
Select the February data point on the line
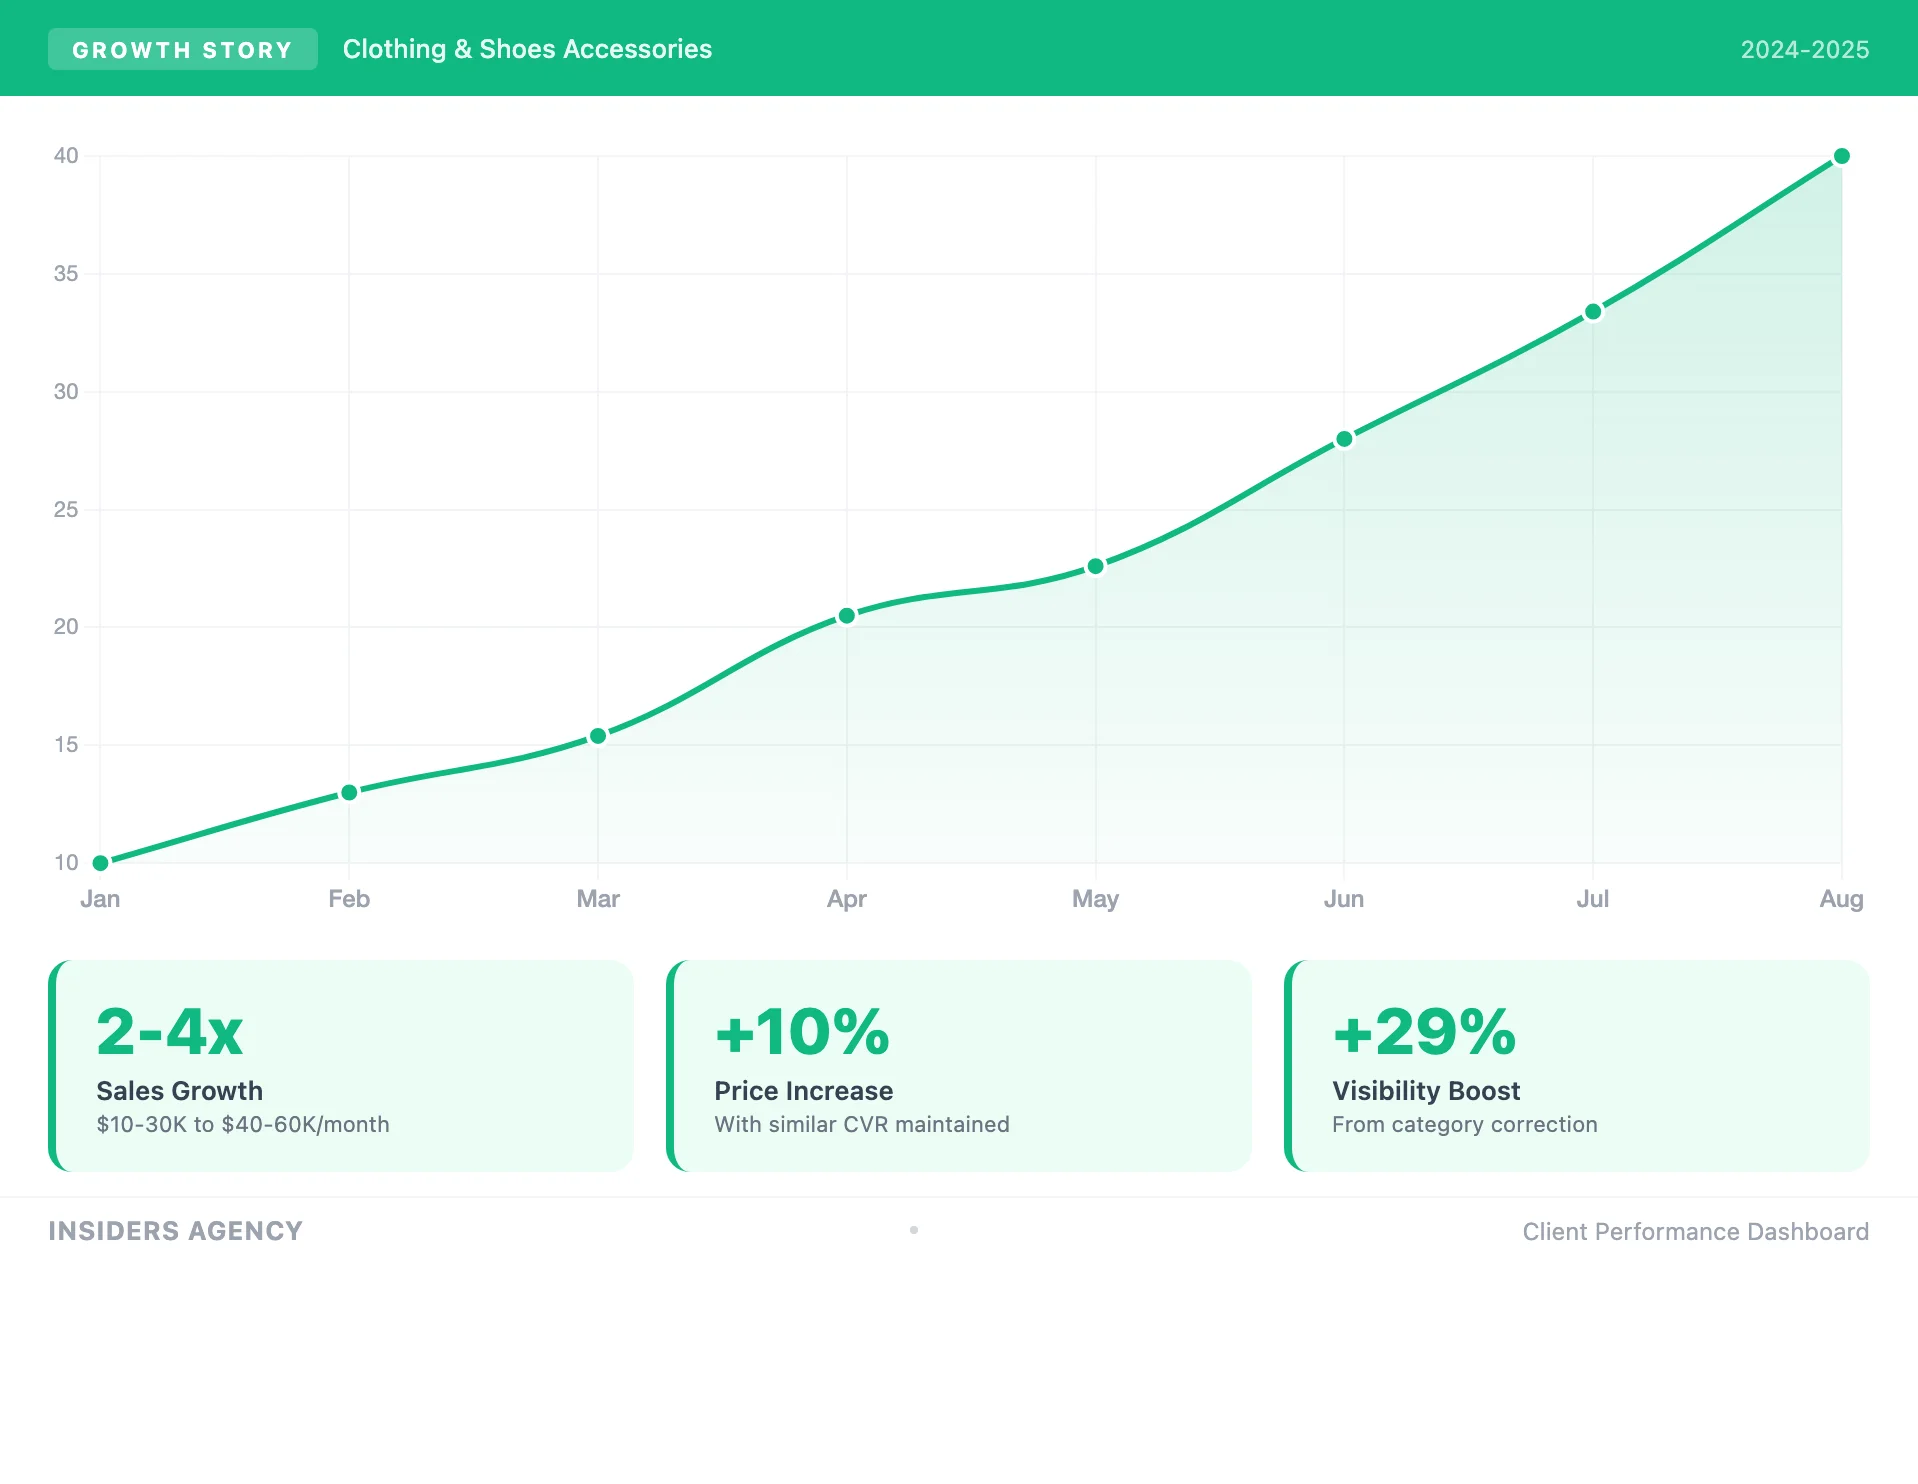pyautogui.click(x=349, y=792)
